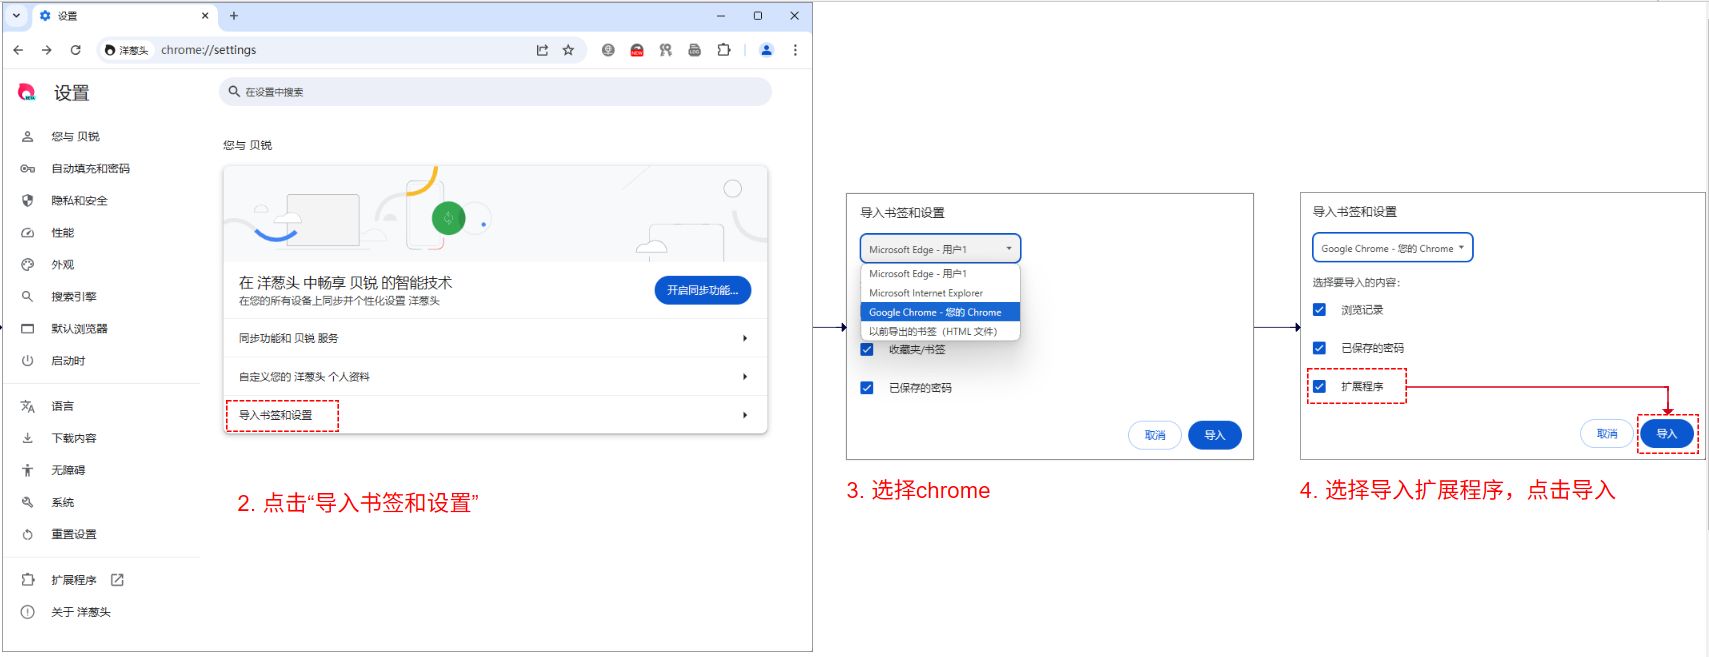The width and height of the screenshot is (1709, 657).
Task: Go back with the browser back arrow
Action: [18, 50]
